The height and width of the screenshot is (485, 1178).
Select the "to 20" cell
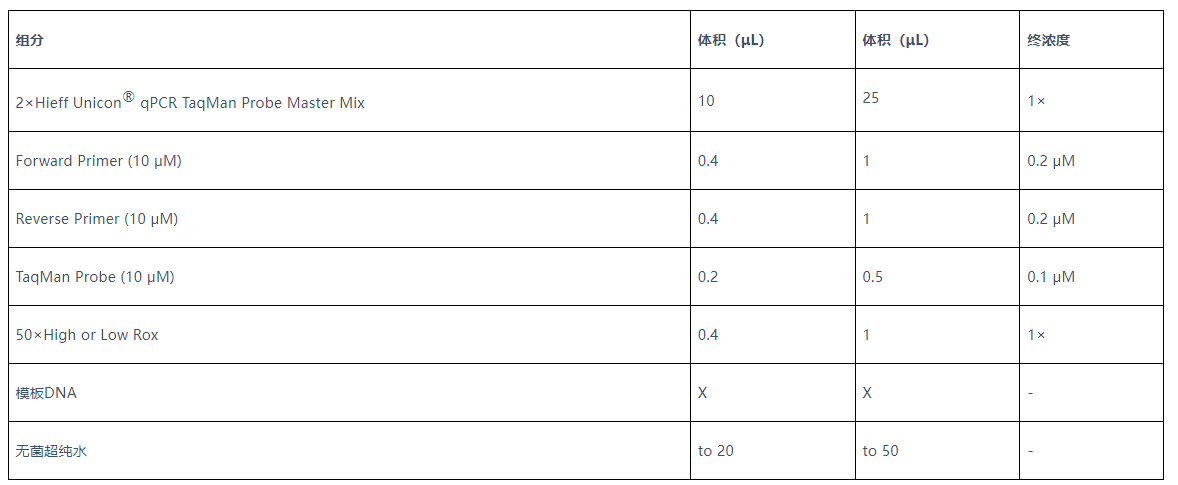716,451
